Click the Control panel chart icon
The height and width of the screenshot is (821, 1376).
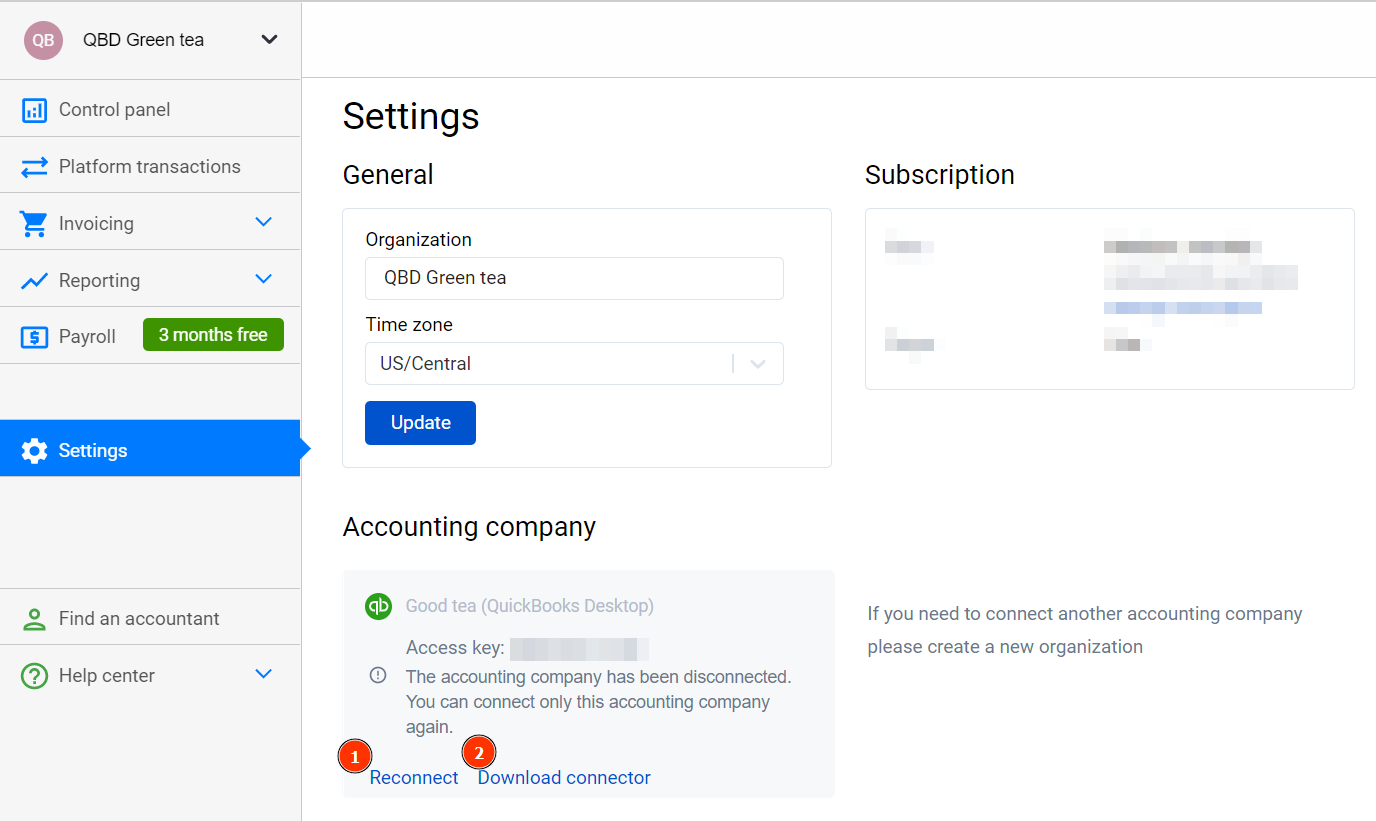34,110
